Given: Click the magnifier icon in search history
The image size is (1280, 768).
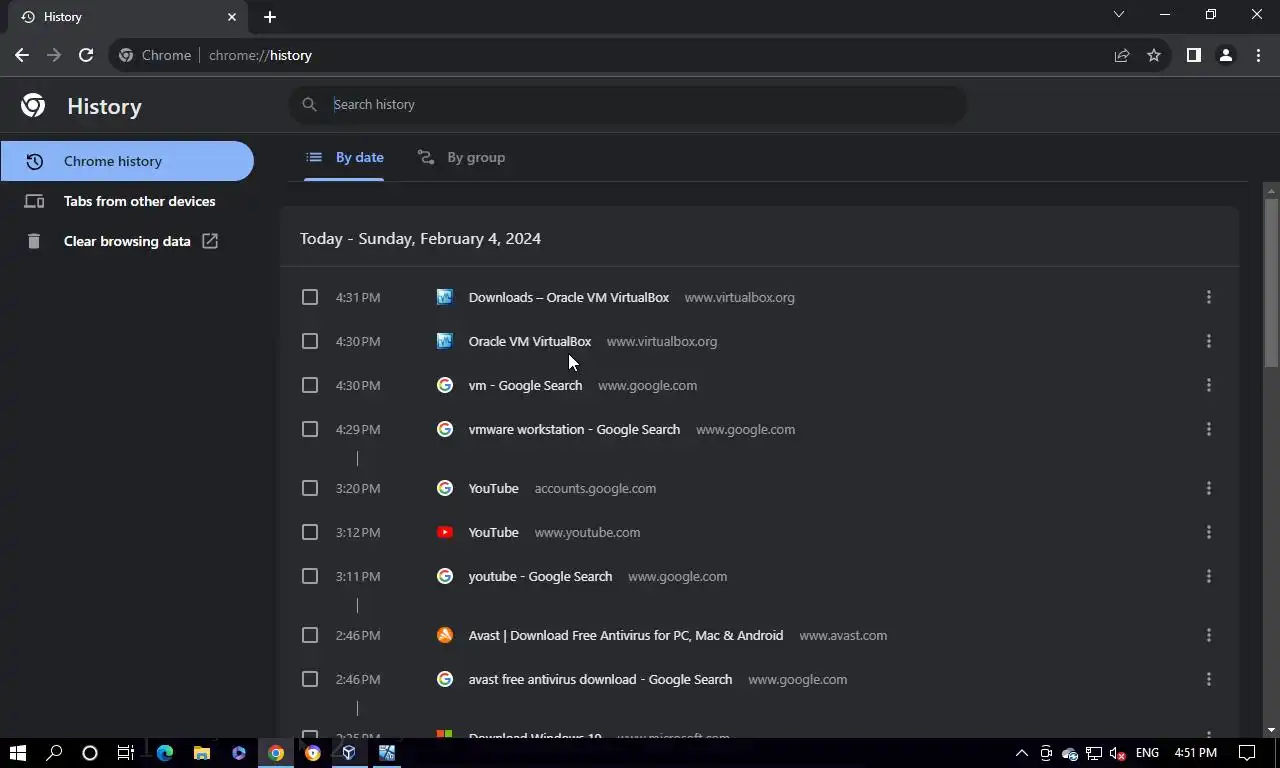Looking at the screenshot, I should 310,104.
